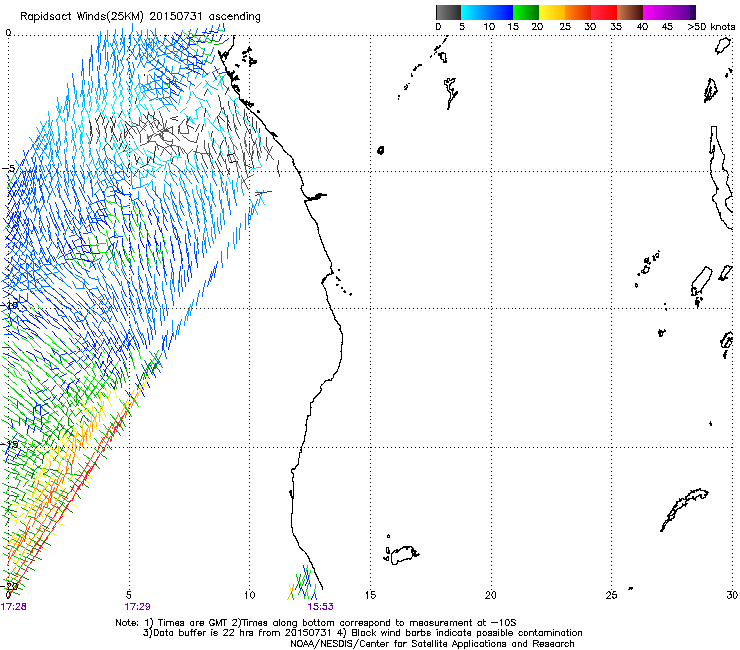Click the '>50 knots' legend label
740x650 pixels.
pos(711,27)
